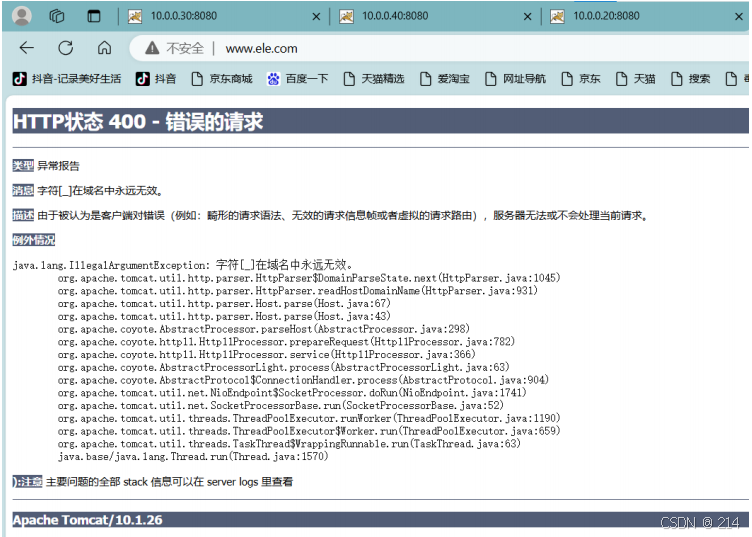Click the page icon beside 网址导航
Screen dimensions: 752x537
(x=491, y=79)
